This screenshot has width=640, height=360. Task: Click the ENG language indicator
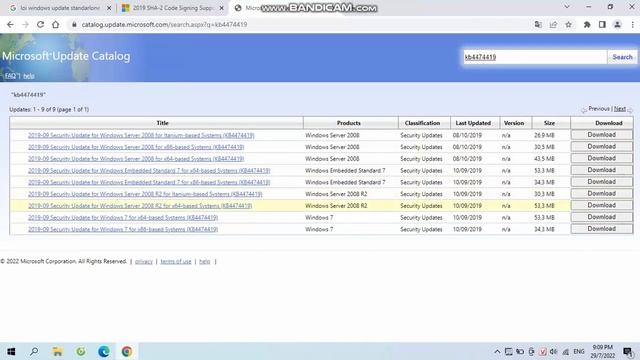pyautogui.click(x=579, y=351)
